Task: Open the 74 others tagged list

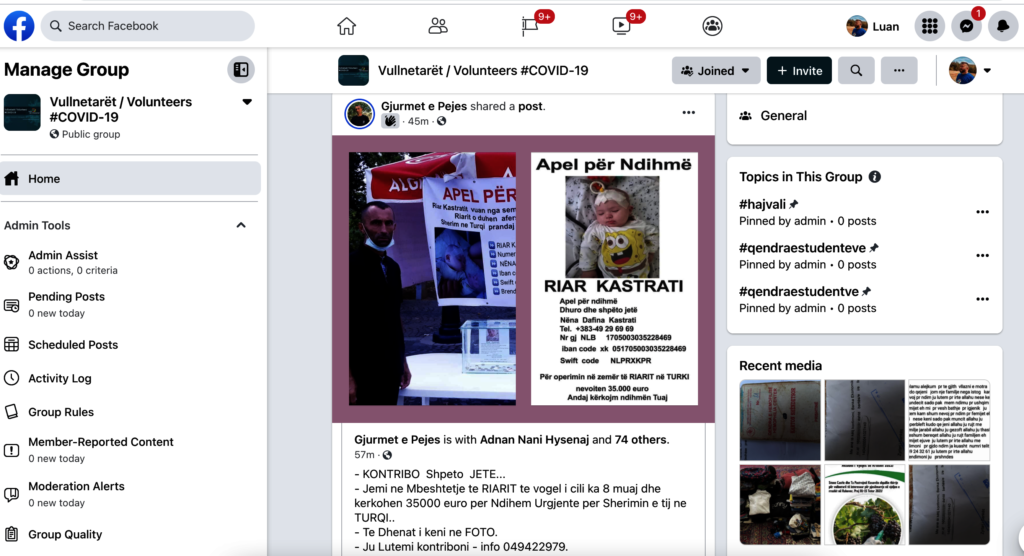Action: pos(641,440)
